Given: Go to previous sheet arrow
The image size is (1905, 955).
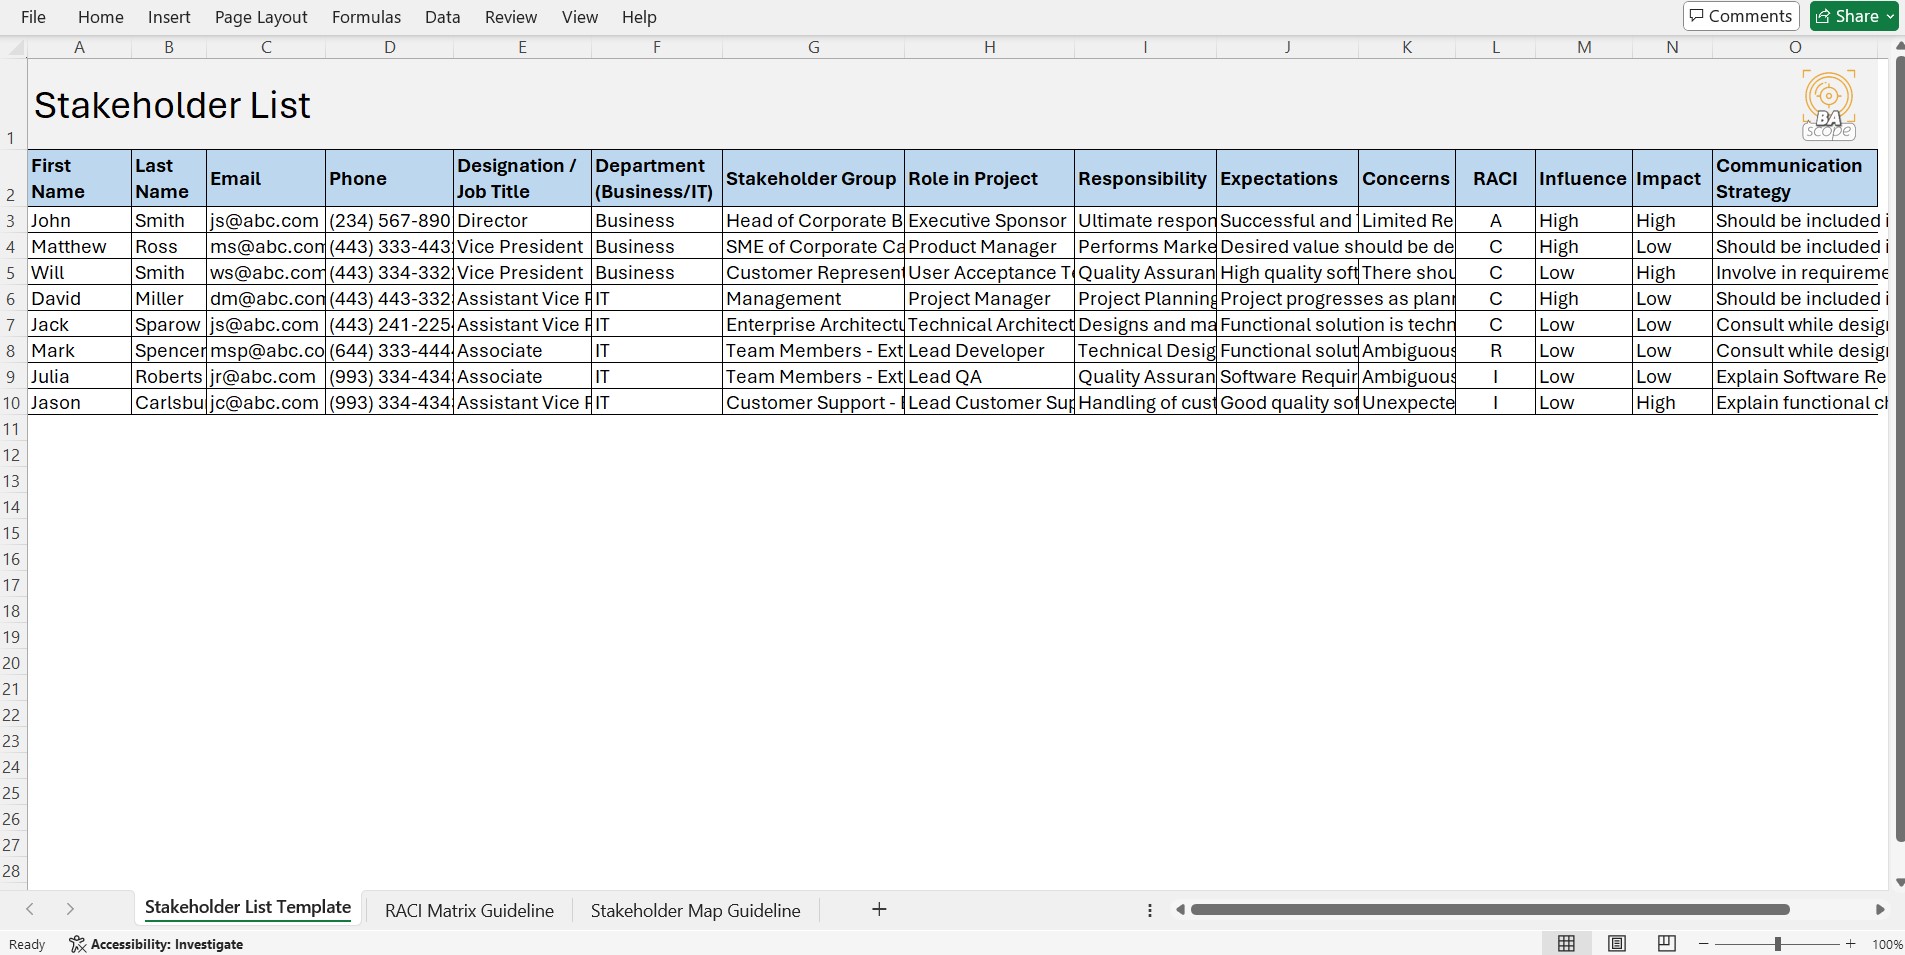Looking at the screenshot, I should coord(30,909).
